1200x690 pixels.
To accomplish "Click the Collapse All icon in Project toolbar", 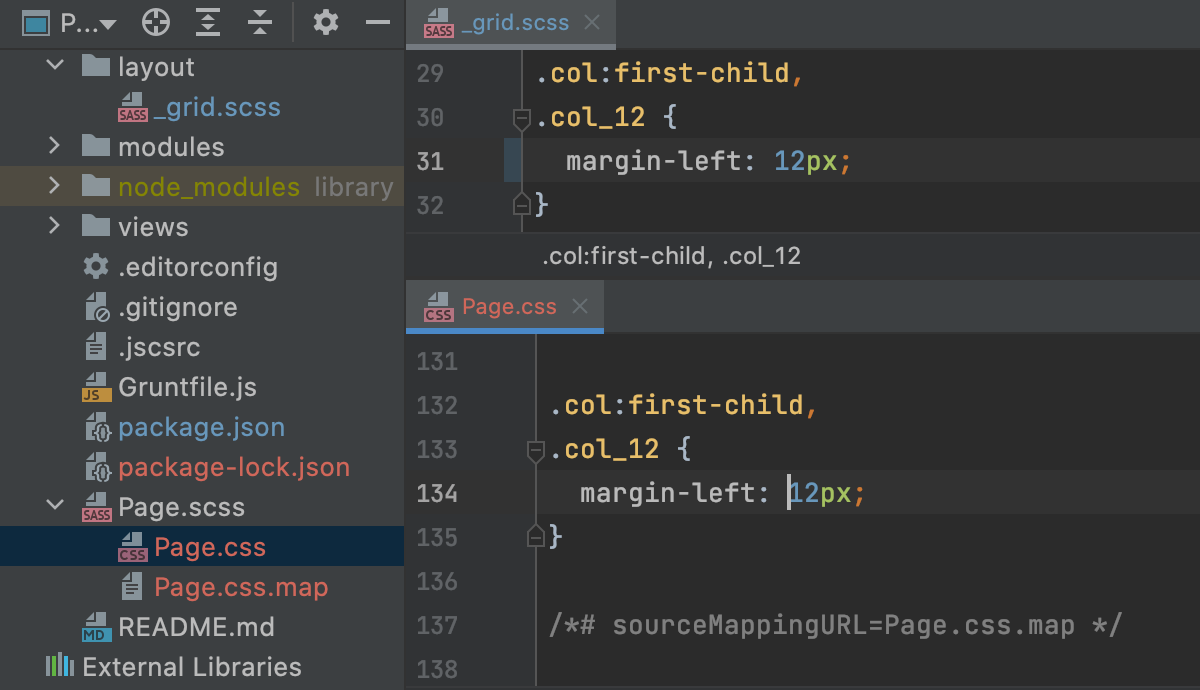I will (x=259, y=22).
